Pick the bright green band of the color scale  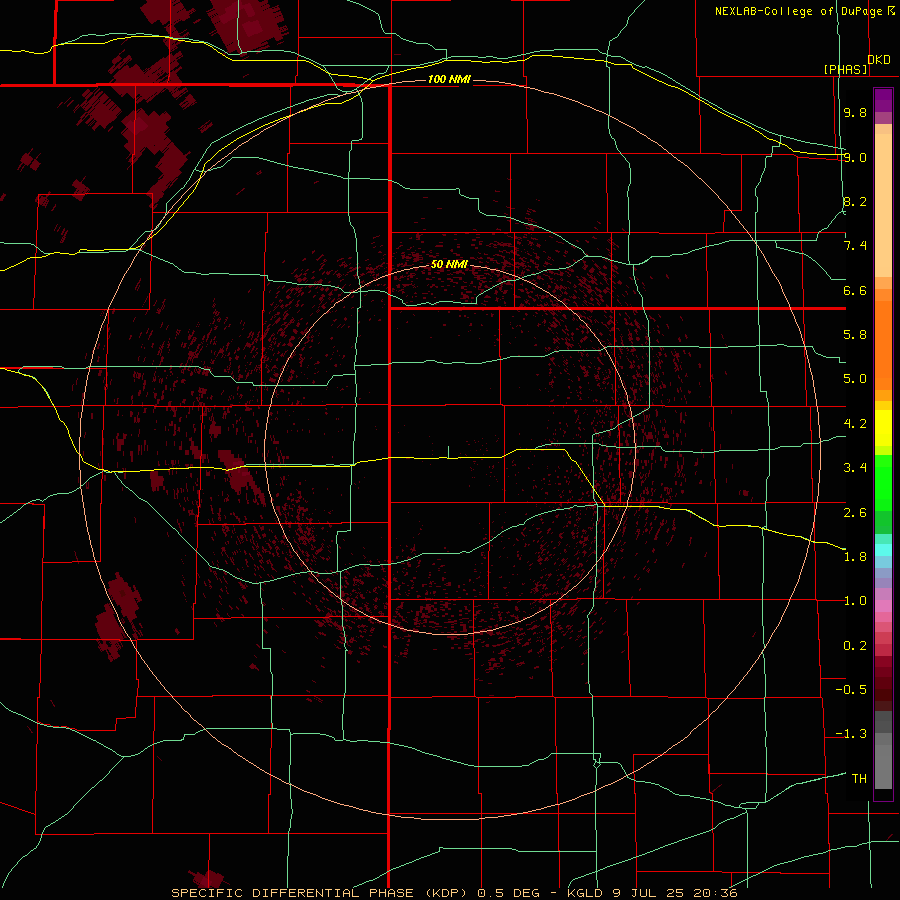883,482
